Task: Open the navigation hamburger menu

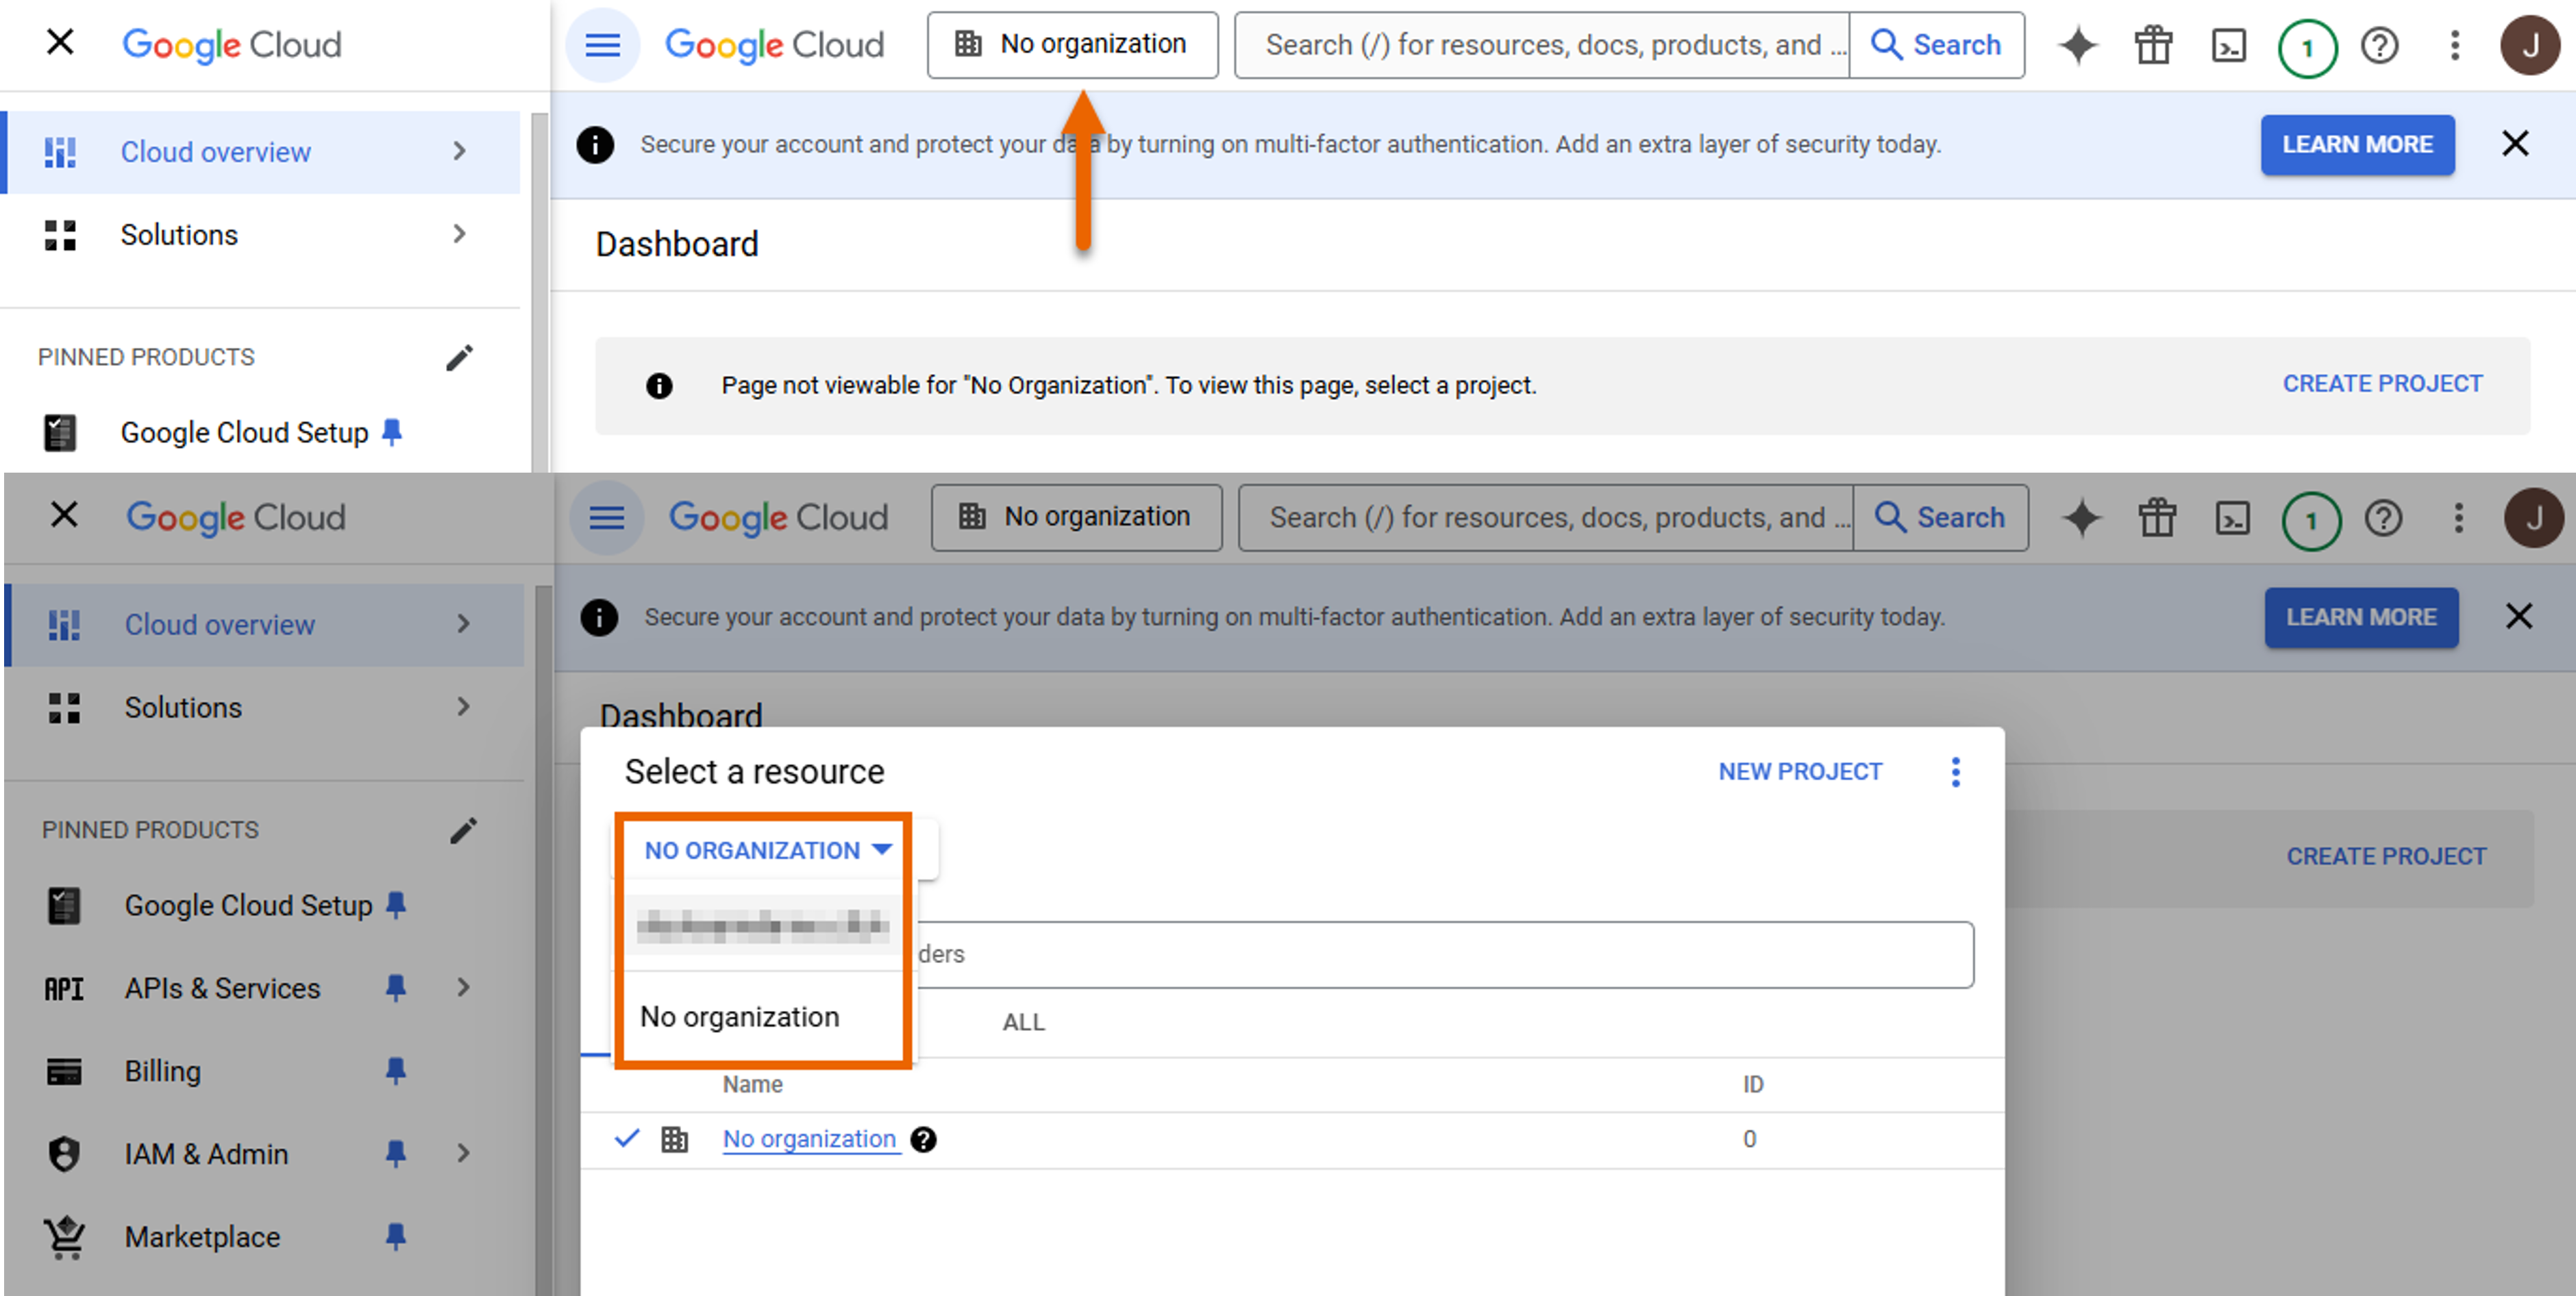Action: [603, 44]
